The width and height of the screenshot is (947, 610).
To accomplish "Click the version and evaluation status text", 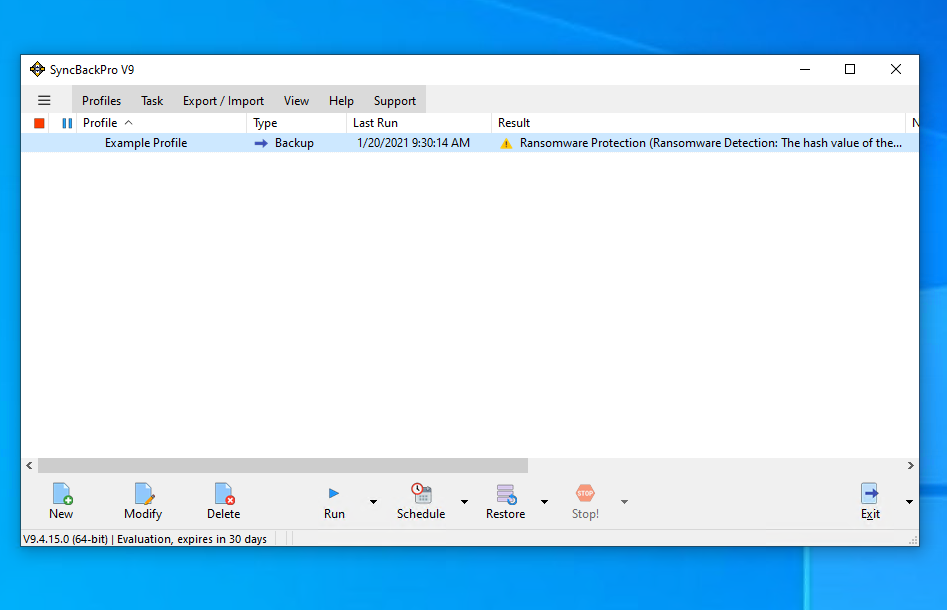I will 145,539.
